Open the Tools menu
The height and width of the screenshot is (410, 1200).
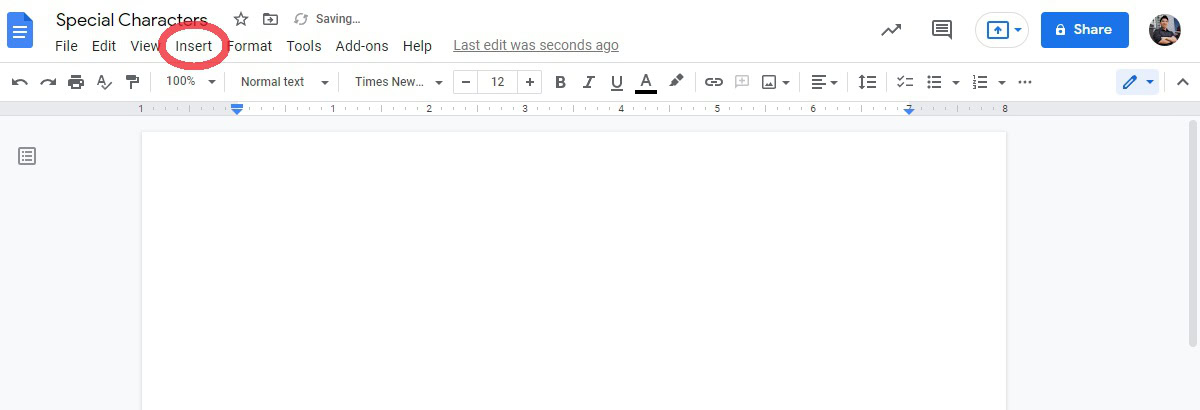coord(304,46)
